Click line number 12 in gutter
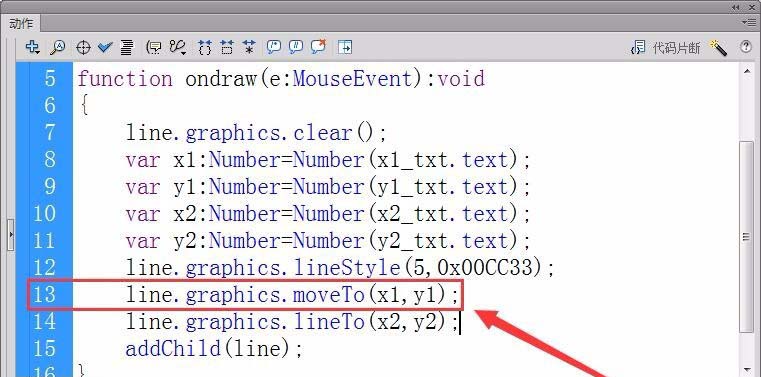 pyautogui.click(x=45, y=267)
